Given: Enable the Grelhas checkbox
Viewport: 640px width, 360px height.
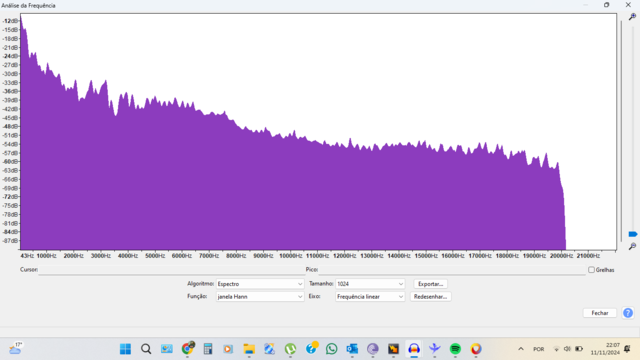Looking at the screenshot, I should (591, 270).
